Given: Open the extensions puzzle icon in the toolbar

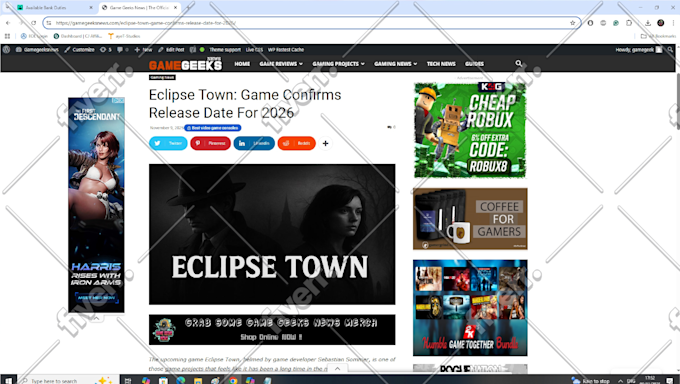Looking at the screenshot, I should coord(629,23).
